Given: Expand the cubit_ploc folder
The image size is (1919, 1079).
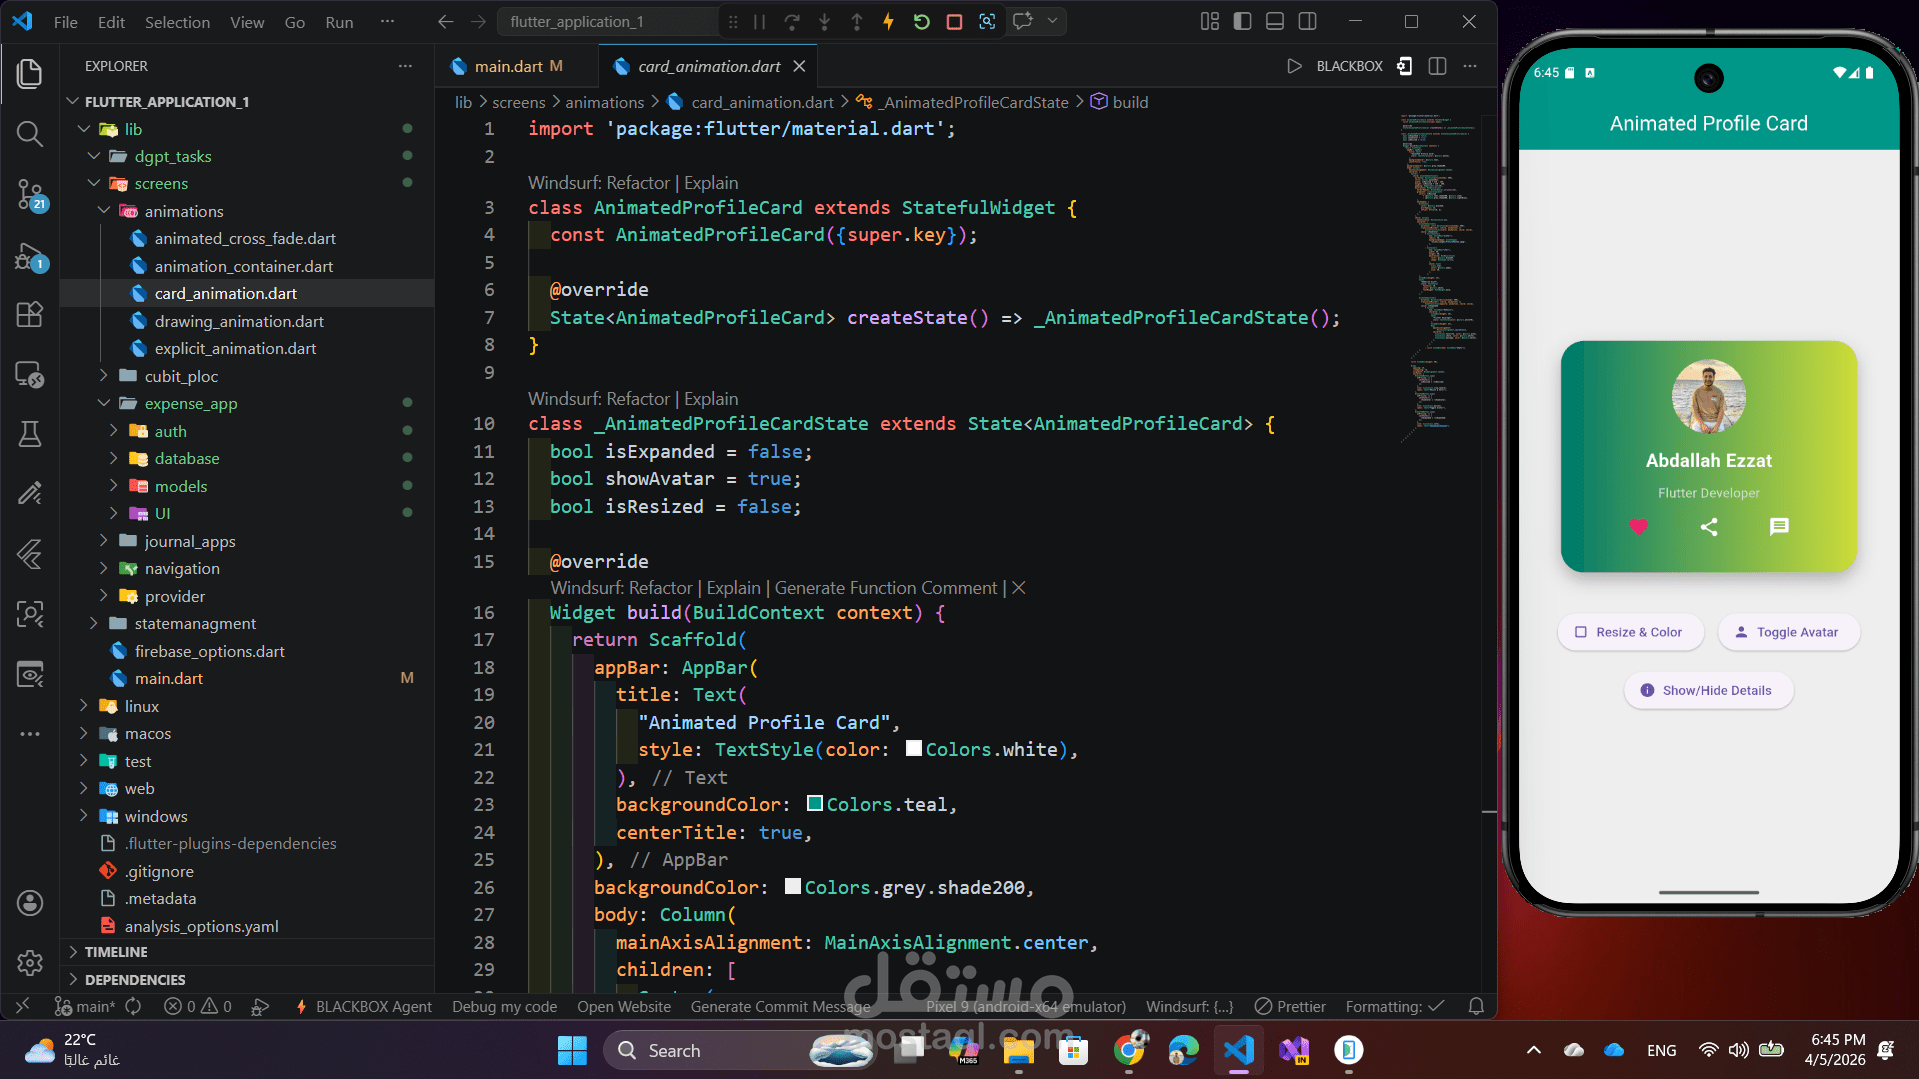Looking at the screenshot, I should 104,376.
